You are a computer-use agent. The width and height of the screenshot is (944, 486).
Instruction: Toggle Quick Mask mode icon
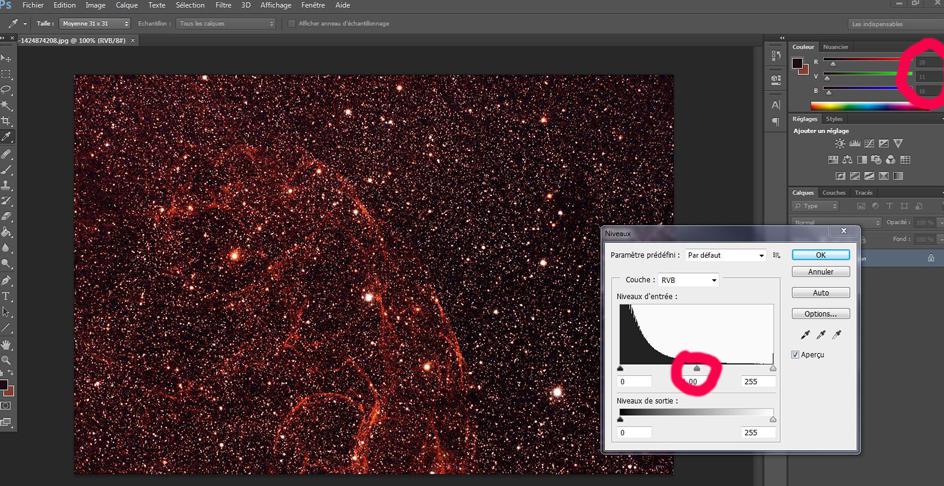pos(7,407)
